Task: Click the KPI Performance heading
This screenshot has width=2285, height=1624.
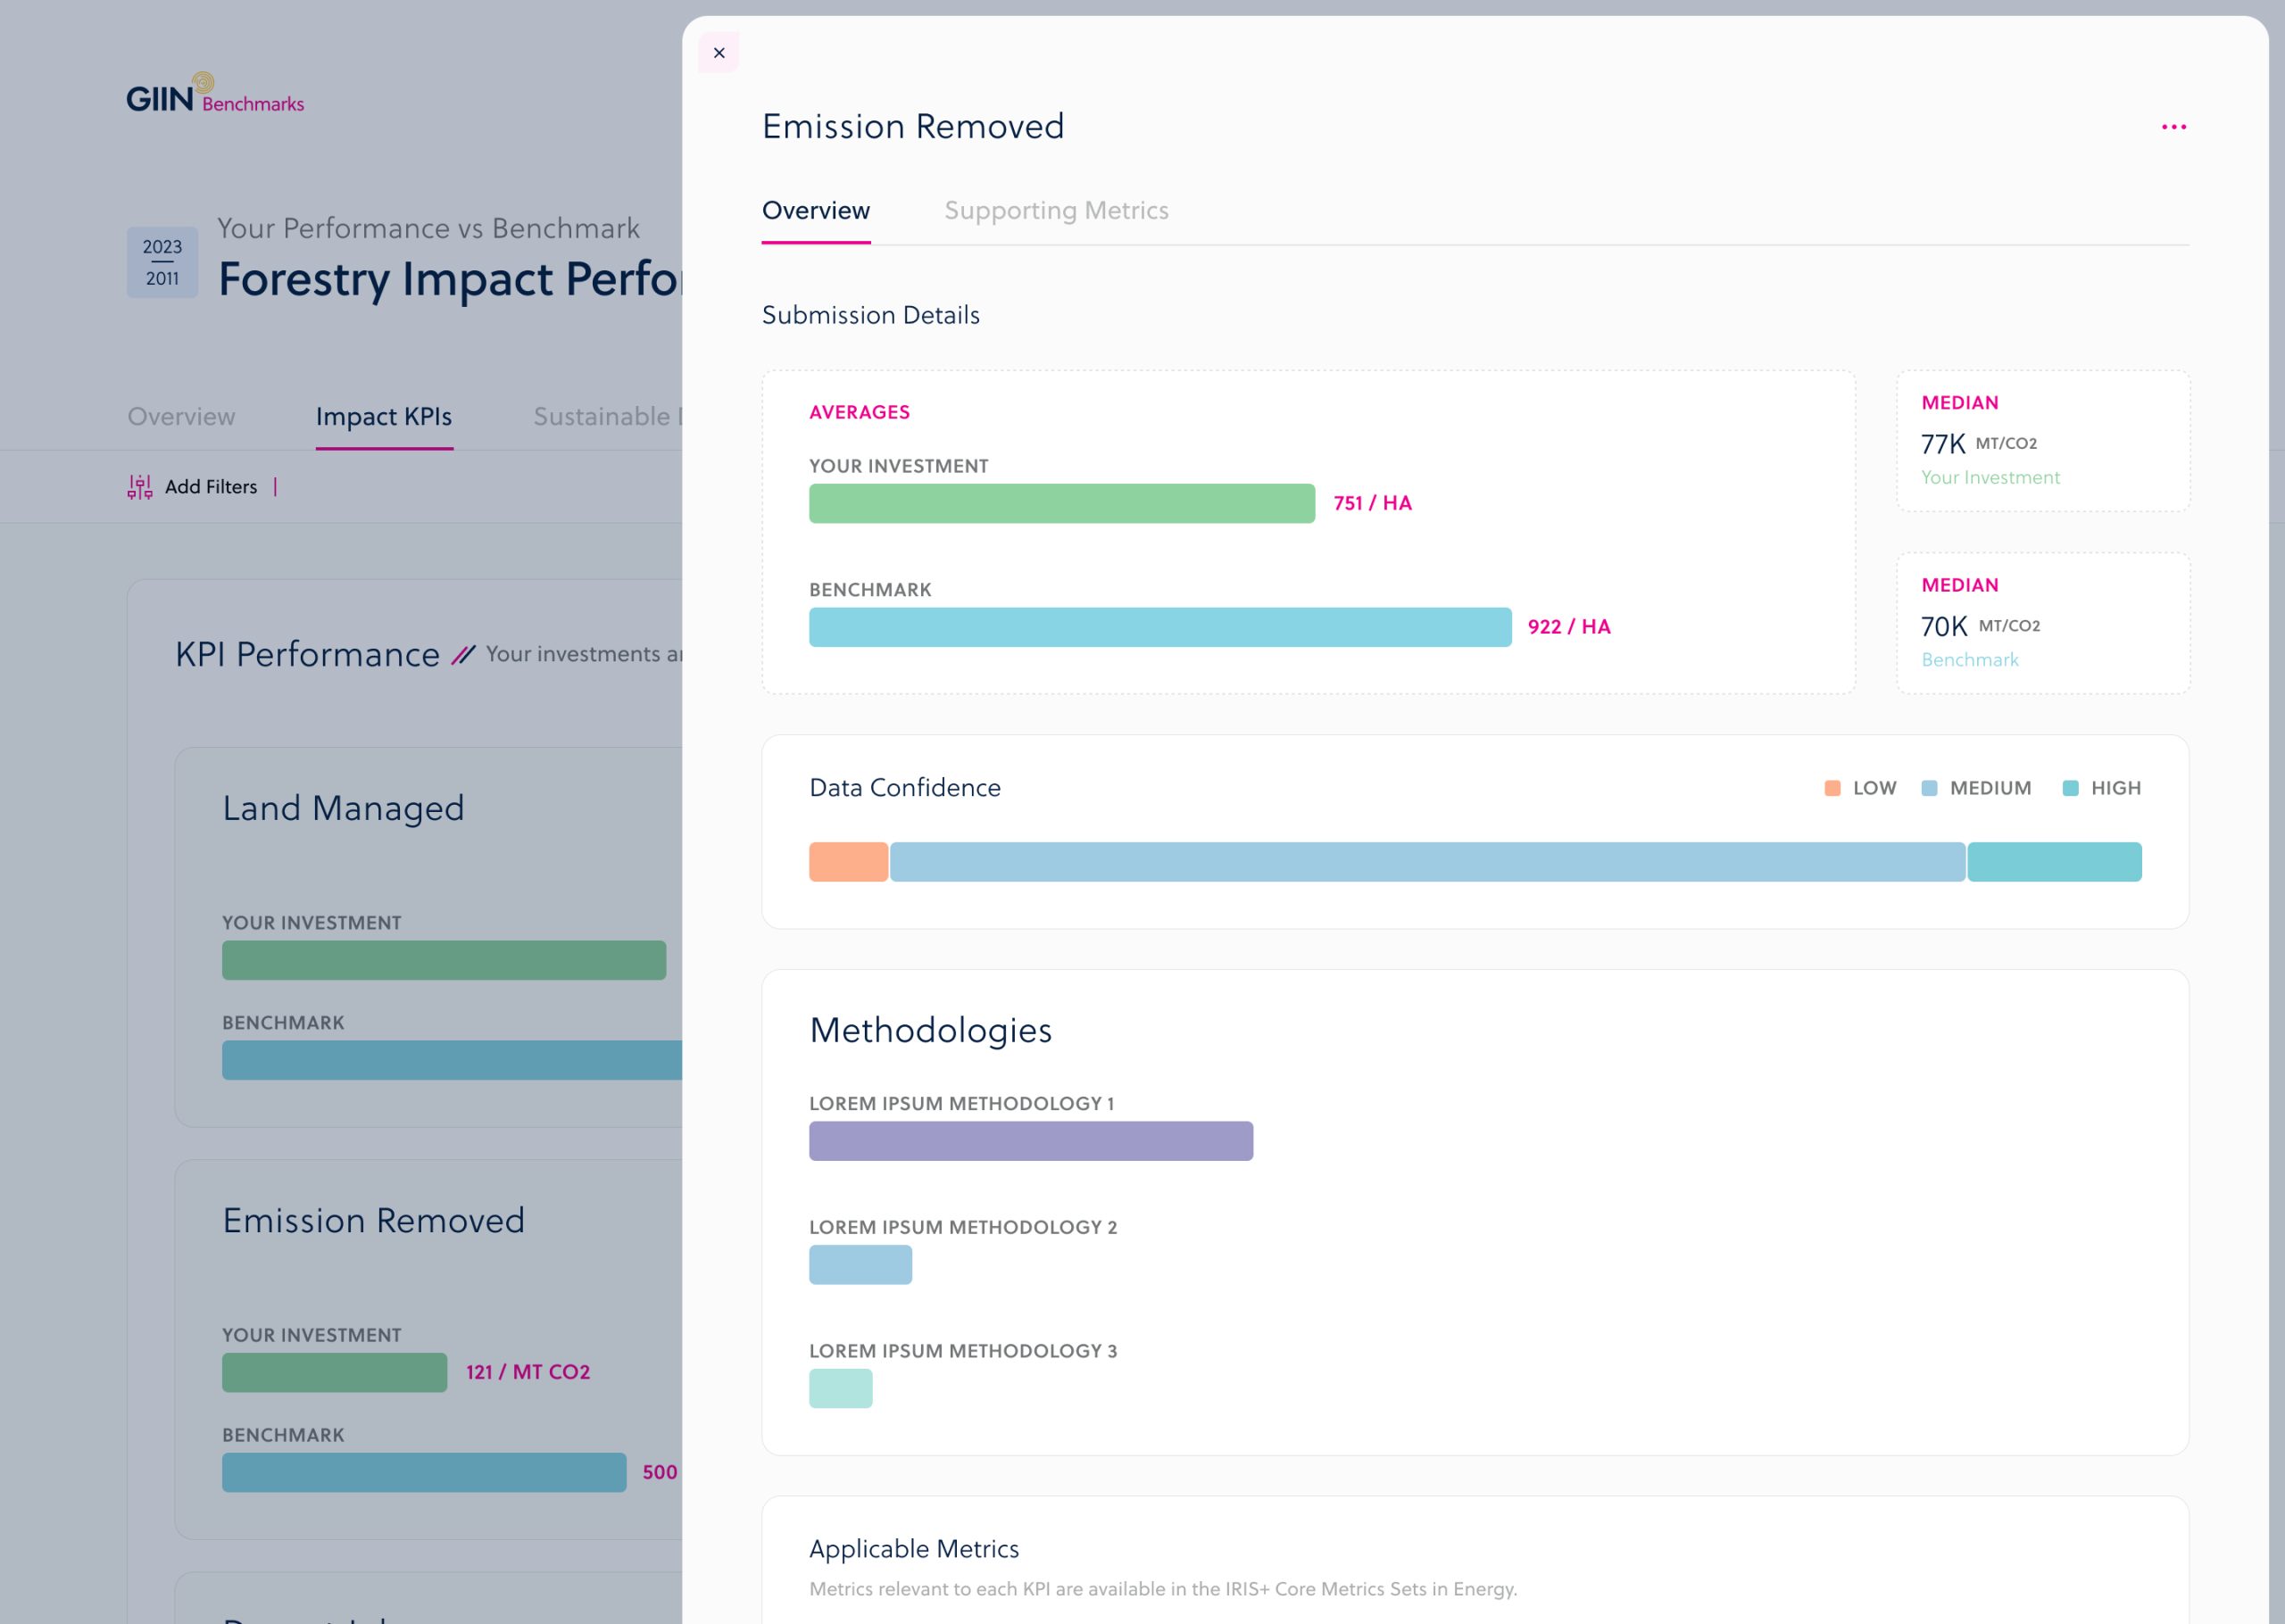Action: pos(307,654)
